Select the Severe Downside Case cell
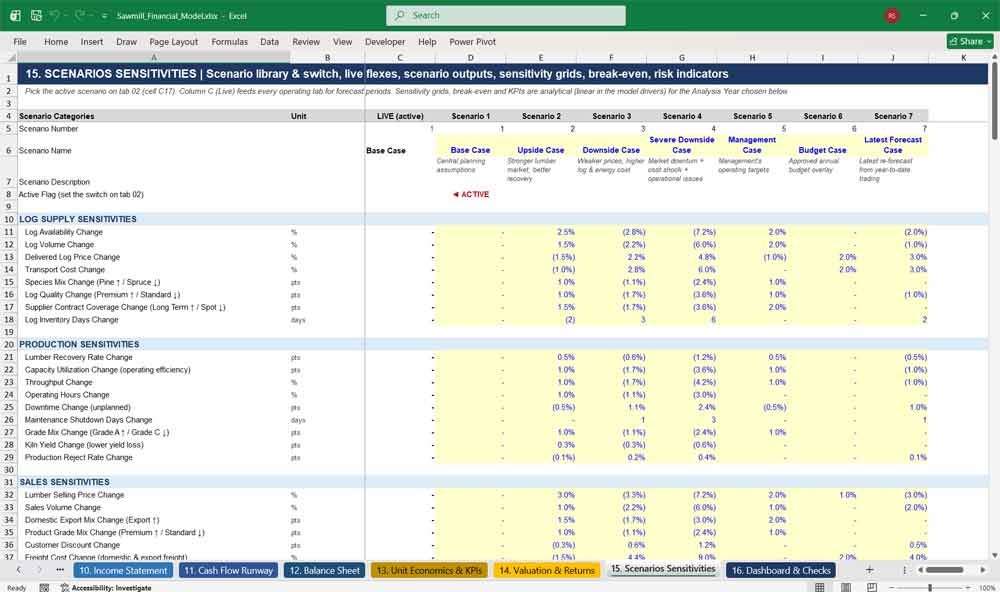Image resolution: width=1000 pixels, height=592 pixels. [682, 145]
